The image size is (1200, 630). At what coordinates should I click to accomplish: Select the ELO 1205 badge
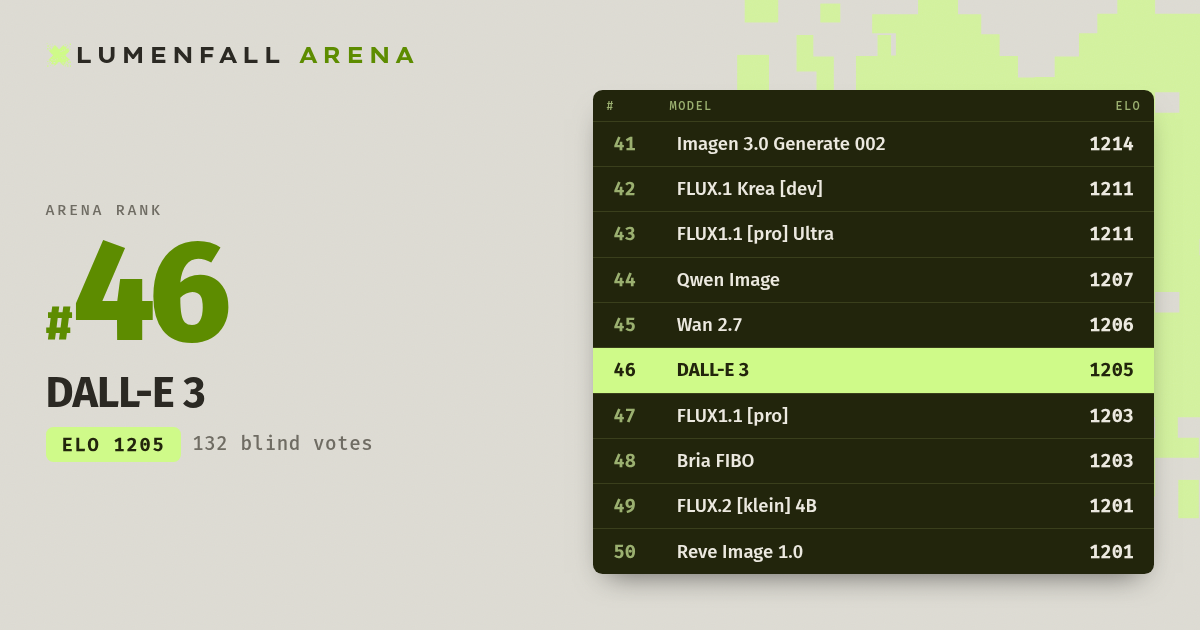[113, 445]
